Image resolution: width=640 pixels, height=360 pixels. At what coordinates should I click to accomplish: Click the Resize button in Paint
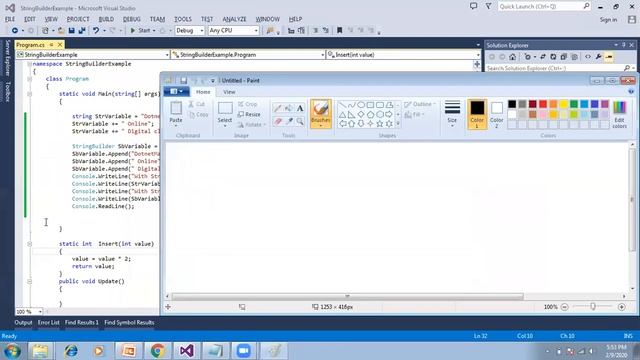pyautogui.click(x=249, y=115)
